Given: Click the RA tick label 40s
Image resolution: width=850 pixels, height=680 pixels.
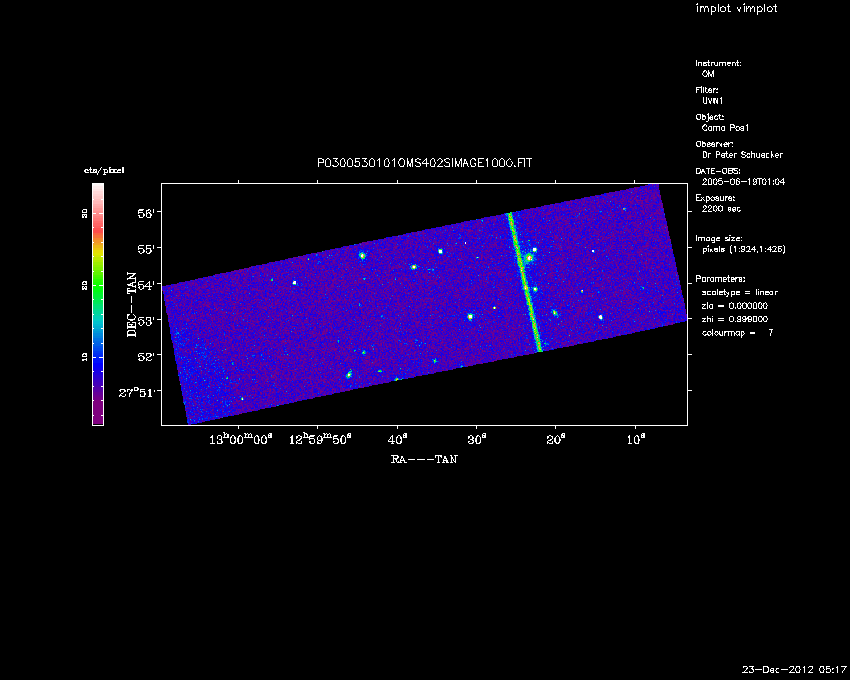Looking at the screenshot, I should 397,439.
